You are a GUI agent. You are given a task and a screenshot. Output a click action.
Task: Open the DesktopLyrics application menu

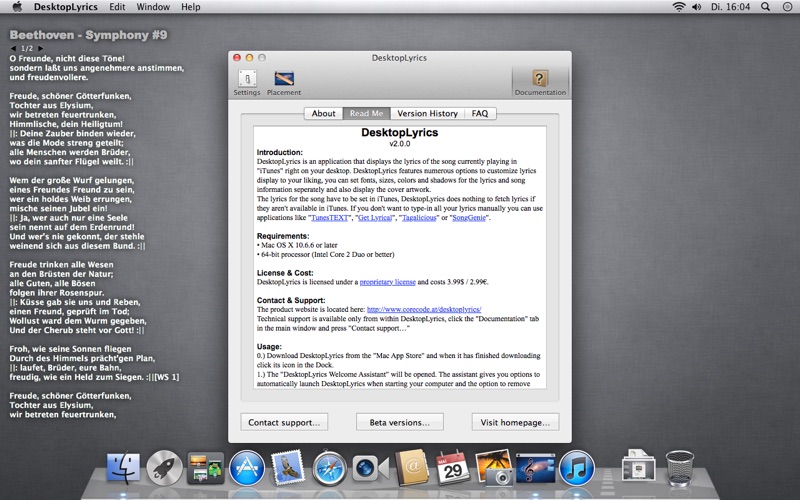tap(65, 7)
